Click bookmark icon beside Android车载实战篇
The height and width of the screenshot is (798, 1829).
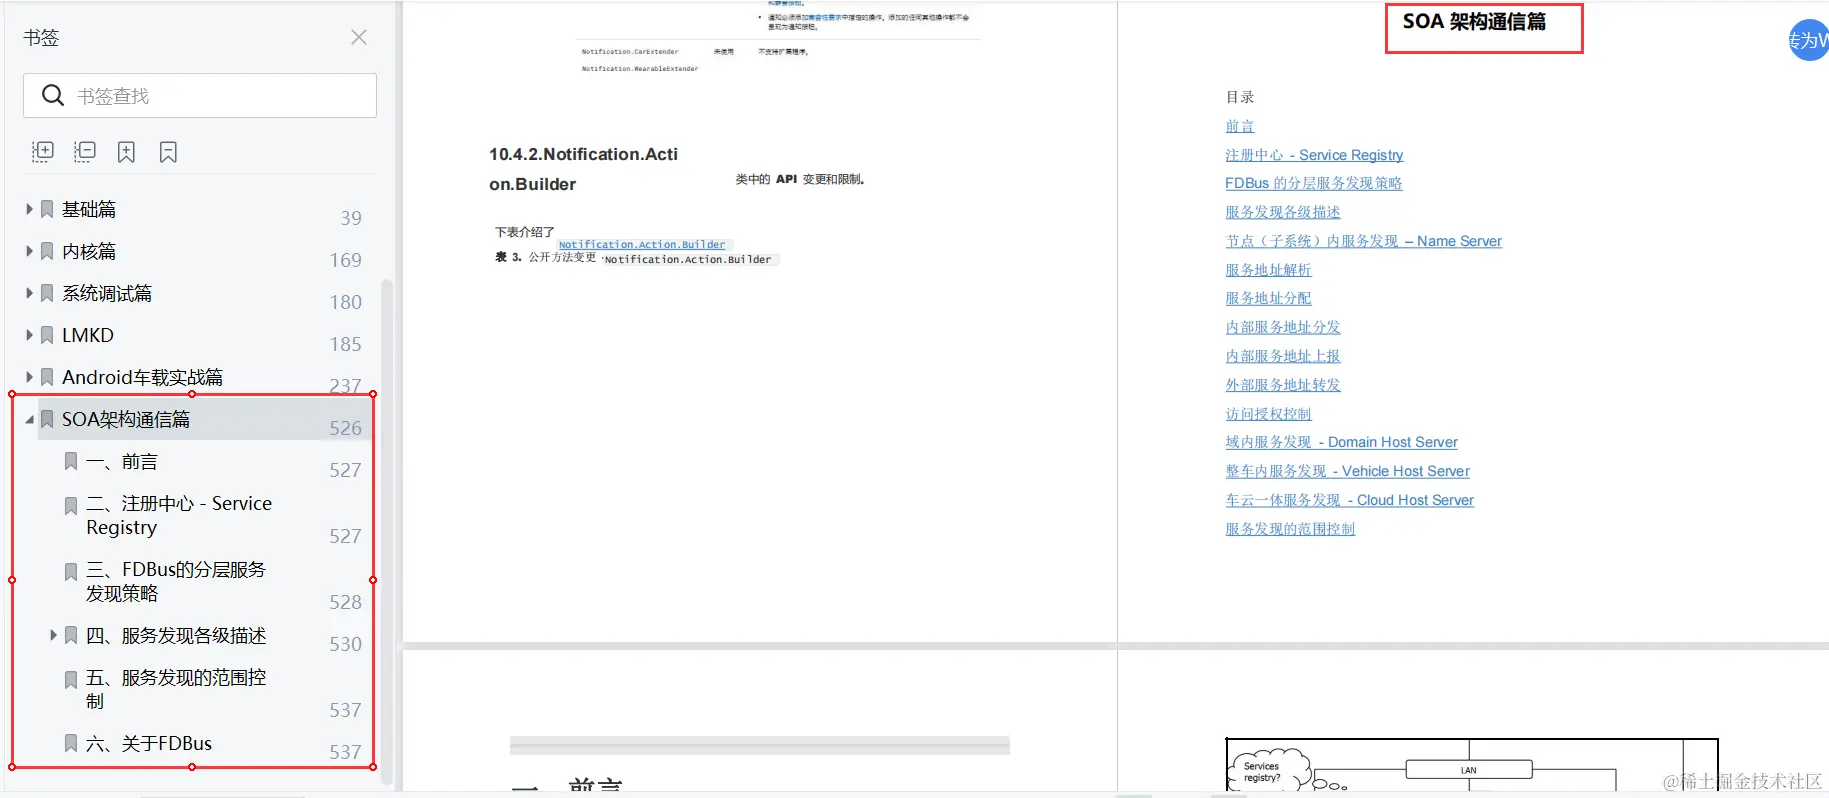click(47, 377)
